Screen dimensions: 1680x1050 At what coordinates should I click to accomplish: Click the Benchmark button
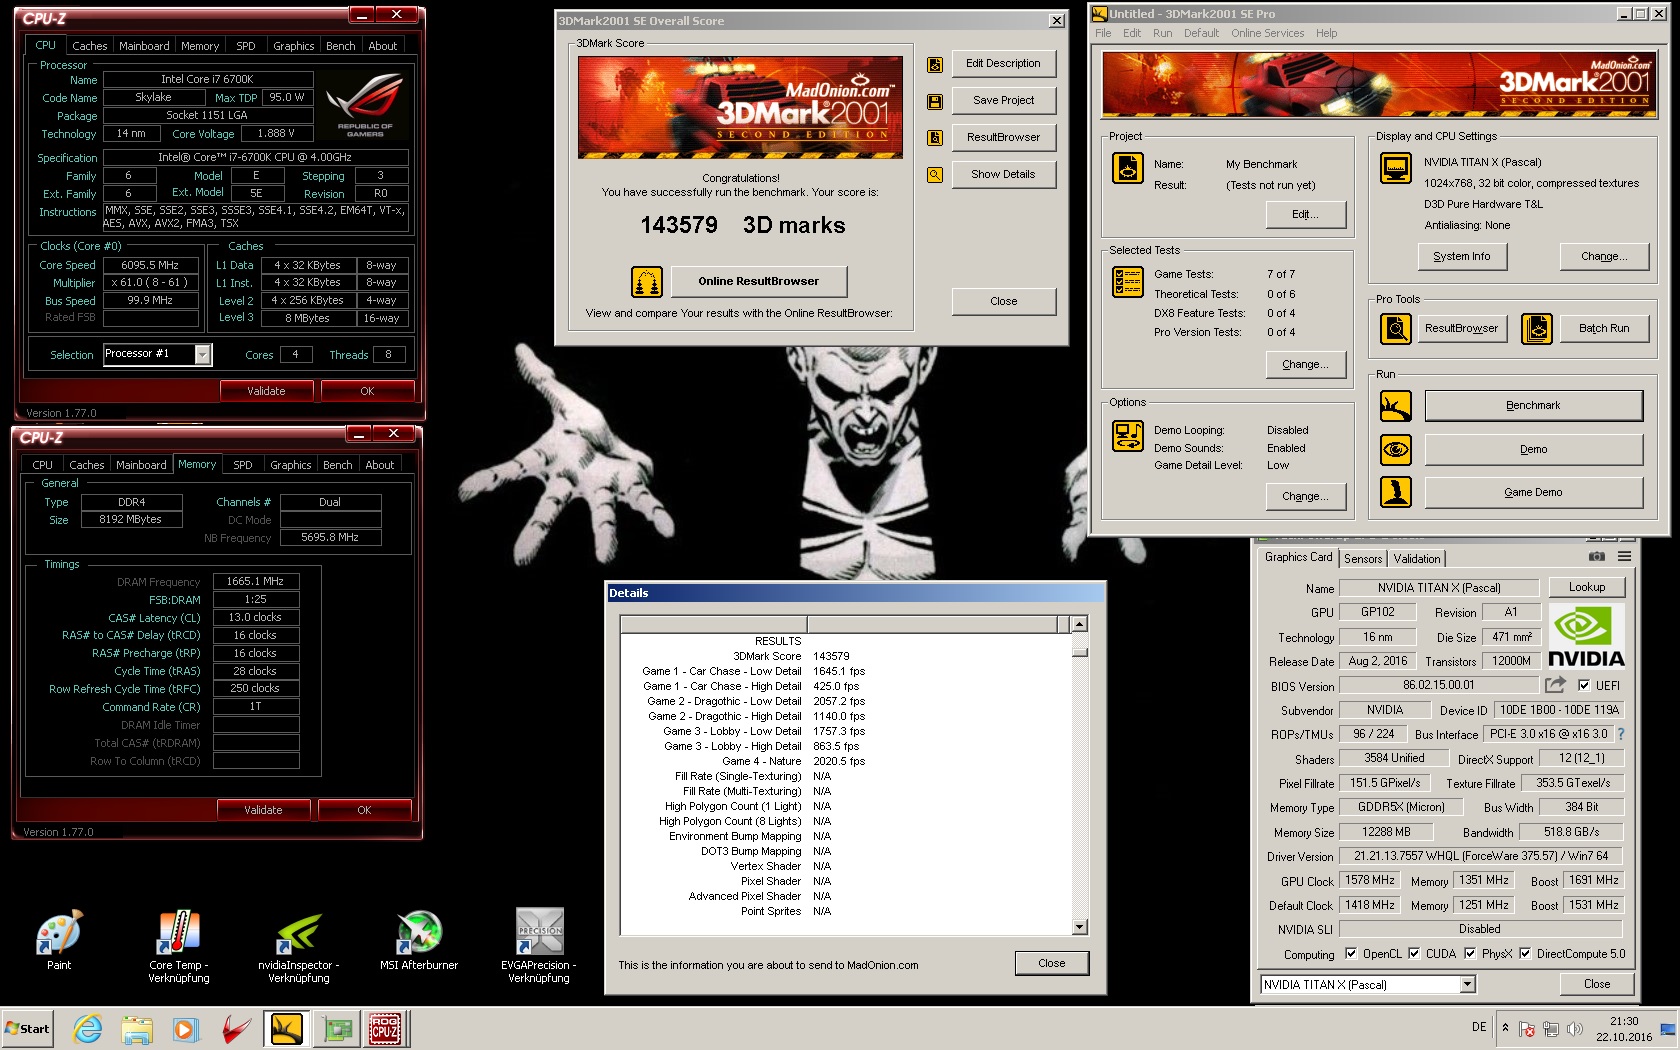coord(1533,405)
